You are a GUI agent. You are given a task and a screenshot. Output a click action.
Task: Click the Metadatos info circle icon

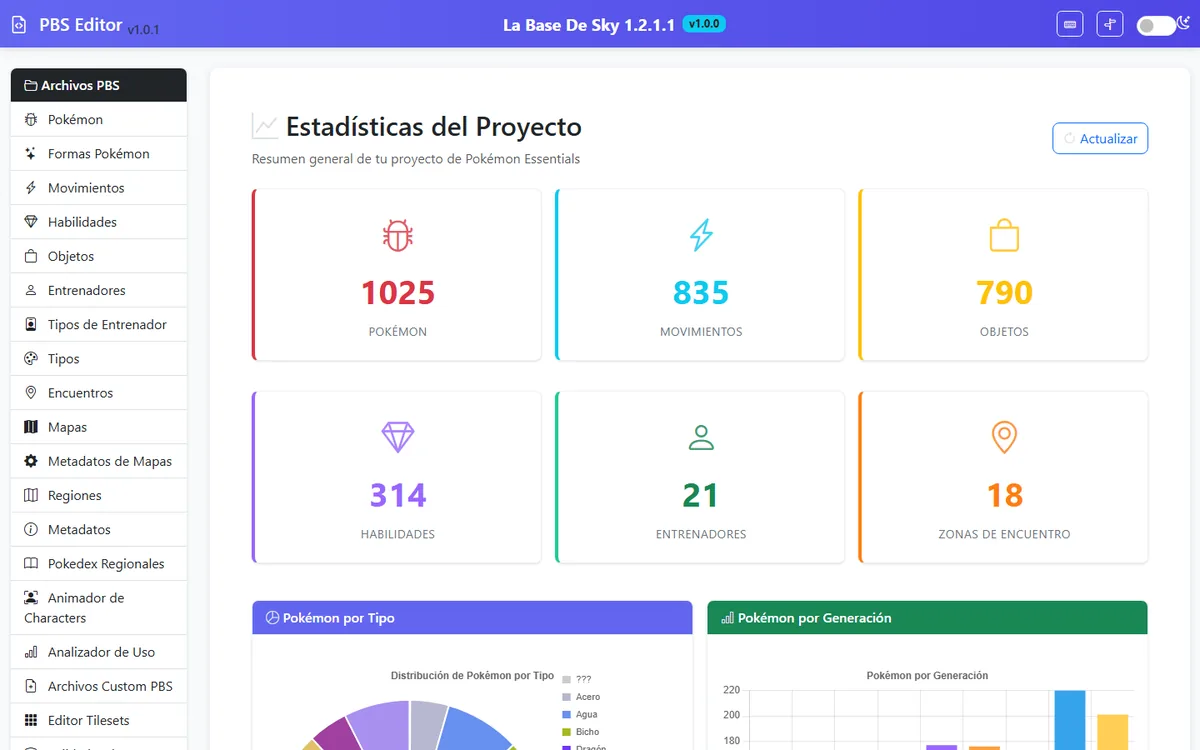(x=30, y=529)
